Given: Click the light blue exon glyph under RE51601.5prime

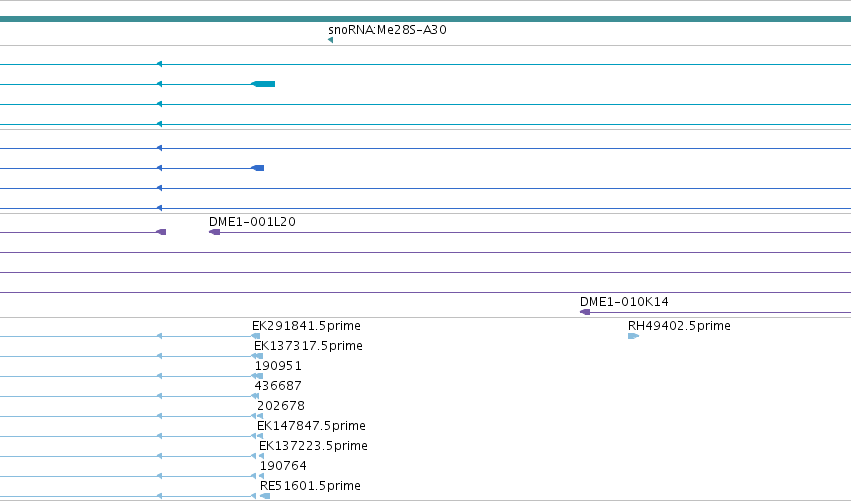Looking at the screenshot, I should point(265,496).
